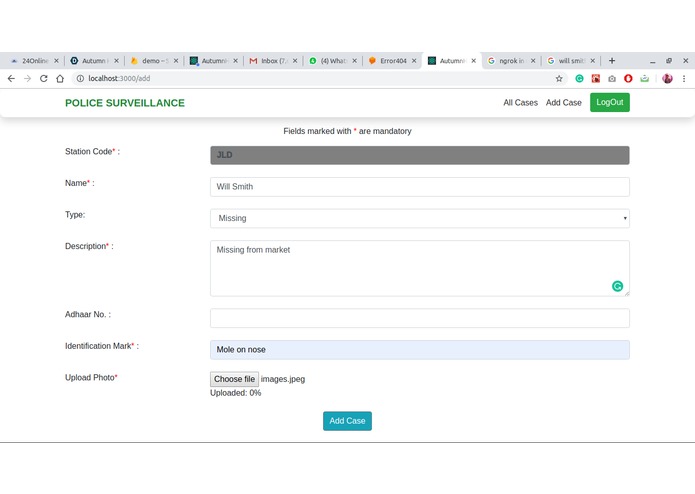Click the green LogOut button

tap(609, 102)
